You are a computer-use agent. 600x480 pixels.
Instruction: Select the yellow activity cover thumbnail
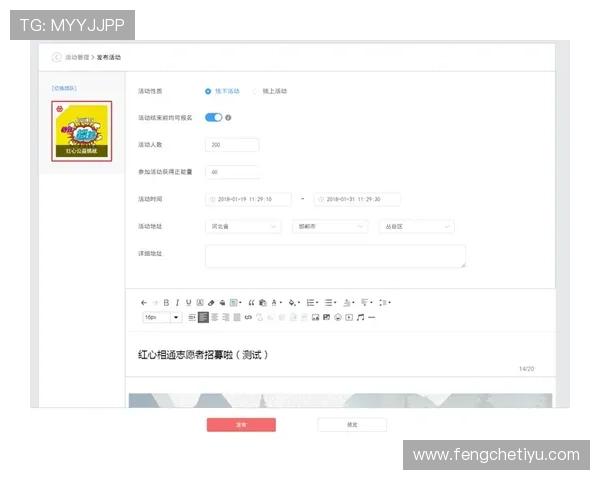click(82, 131)
